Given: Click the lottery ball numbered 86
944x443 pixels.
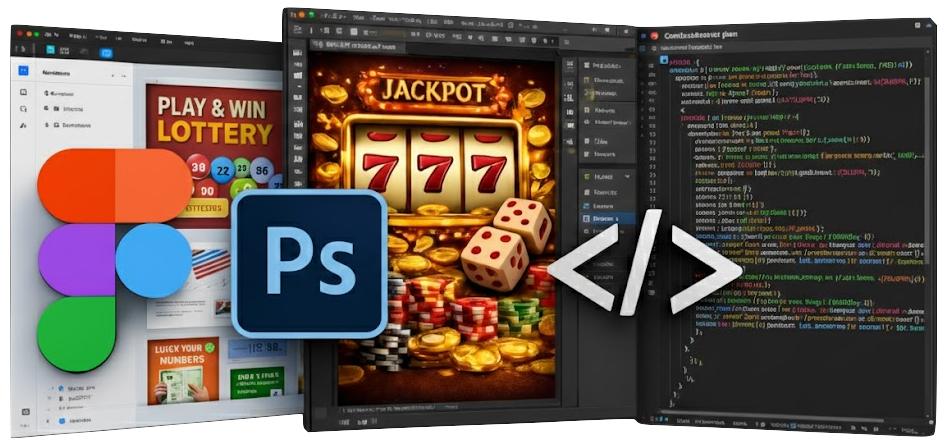Looking at the screenshot, I should point(262,170).
